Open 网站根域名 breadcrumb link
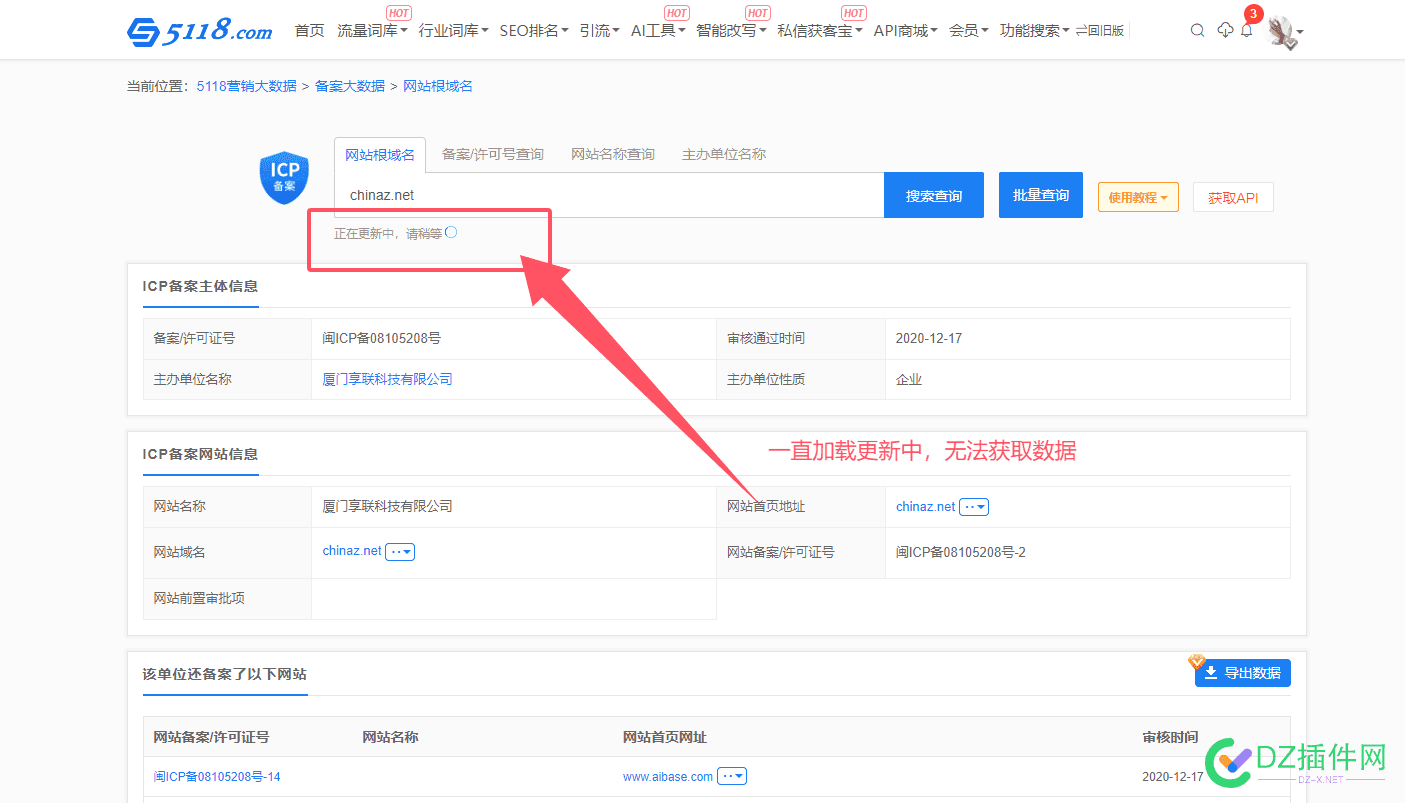The width and height of the screenshot is (1405, 803). [x=438, y=86]
